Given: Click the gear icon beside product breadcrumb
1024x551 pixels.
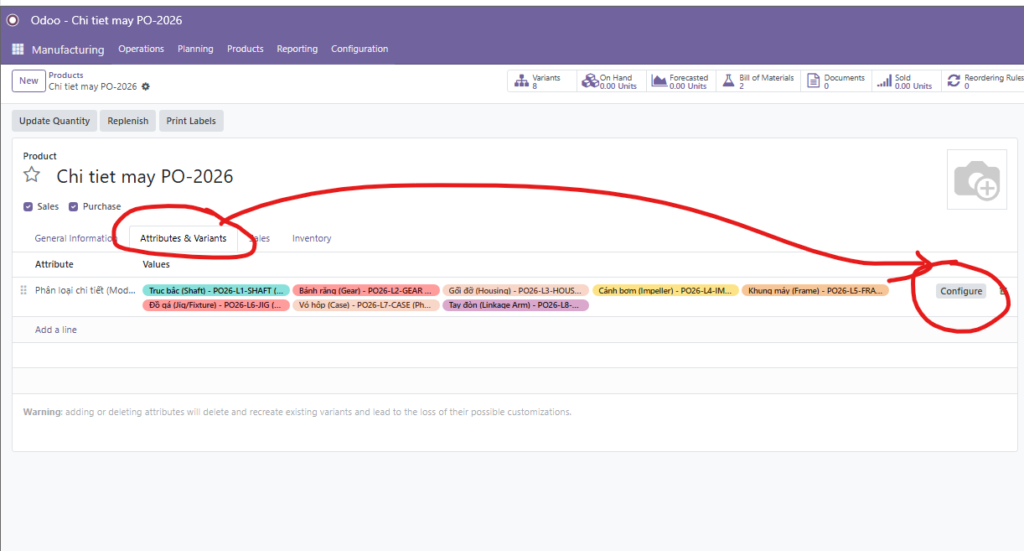Looking at the screenshot, I should pyautogui.click(x=145, y=87).
